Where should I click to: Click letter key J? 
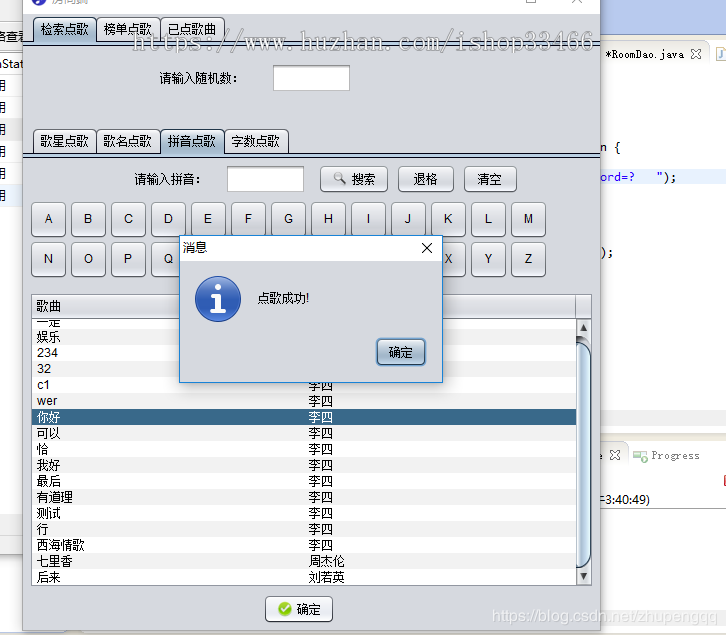(408, 219)
